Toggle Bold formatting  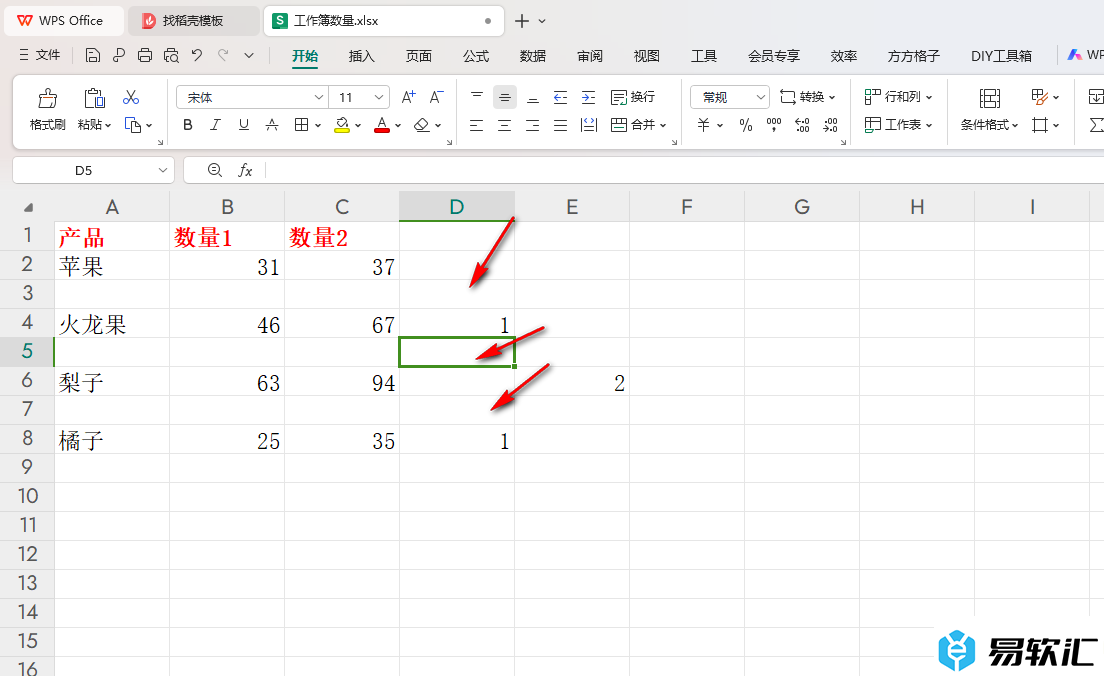[187, 125]
